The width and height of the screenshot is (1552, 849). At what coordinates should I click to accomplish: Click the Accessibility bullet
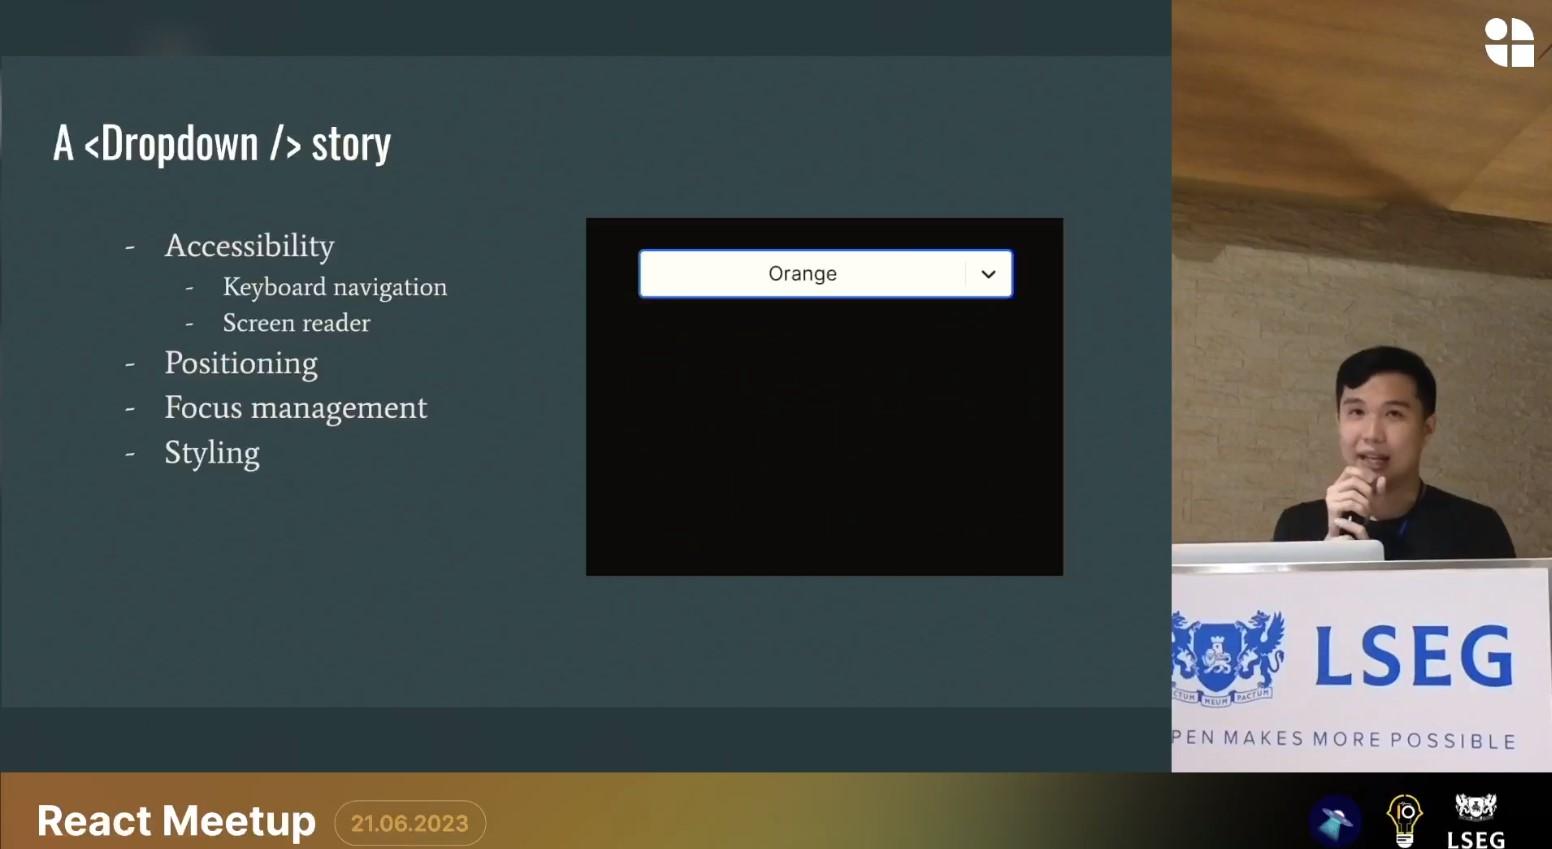point(249,246)
